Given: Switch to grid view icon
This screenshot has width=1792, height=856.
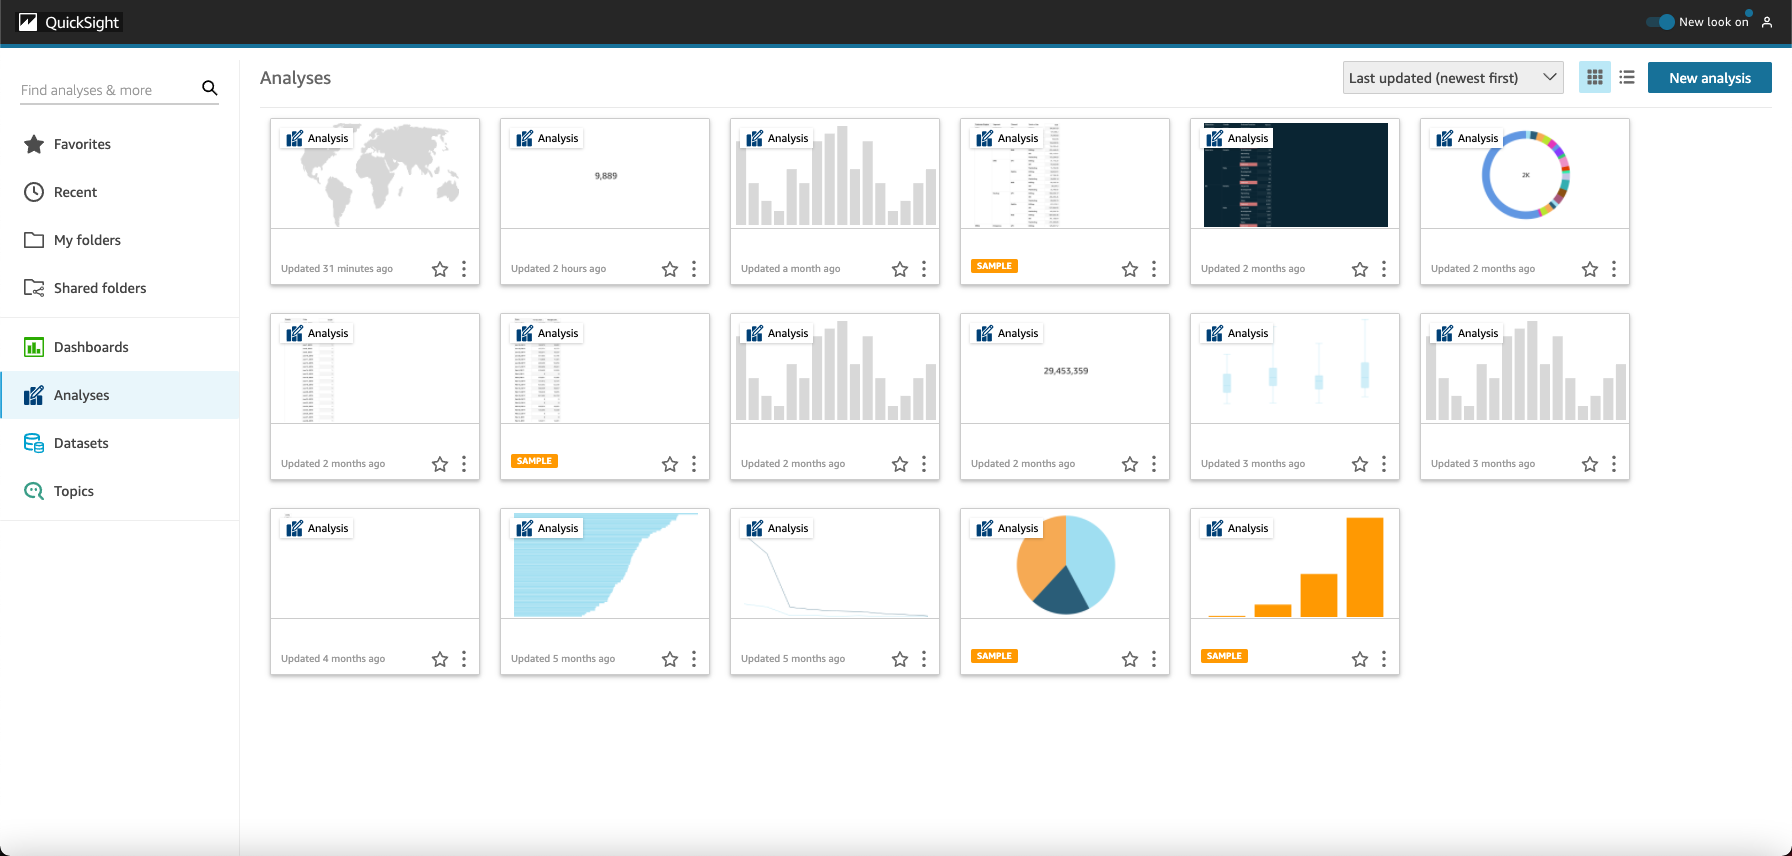Looking at the screenshot, I should tap(1594, 77).
